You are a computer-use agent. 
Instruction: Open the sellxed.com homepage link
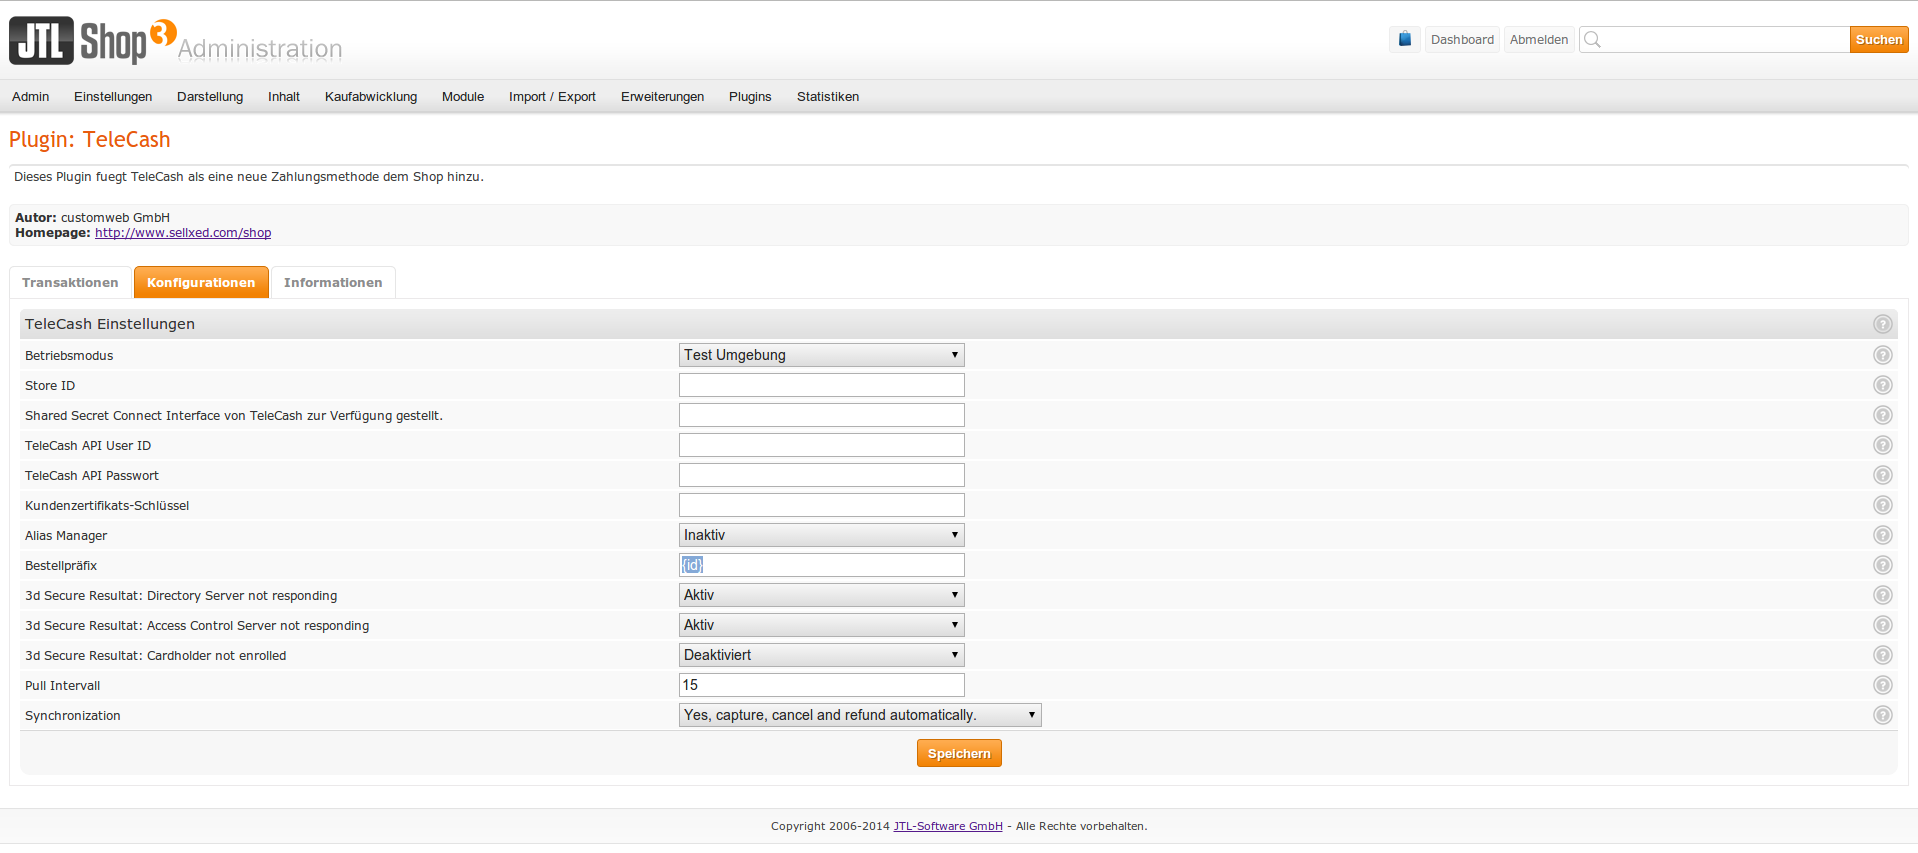pyautogui.click(x=183, y=233)
